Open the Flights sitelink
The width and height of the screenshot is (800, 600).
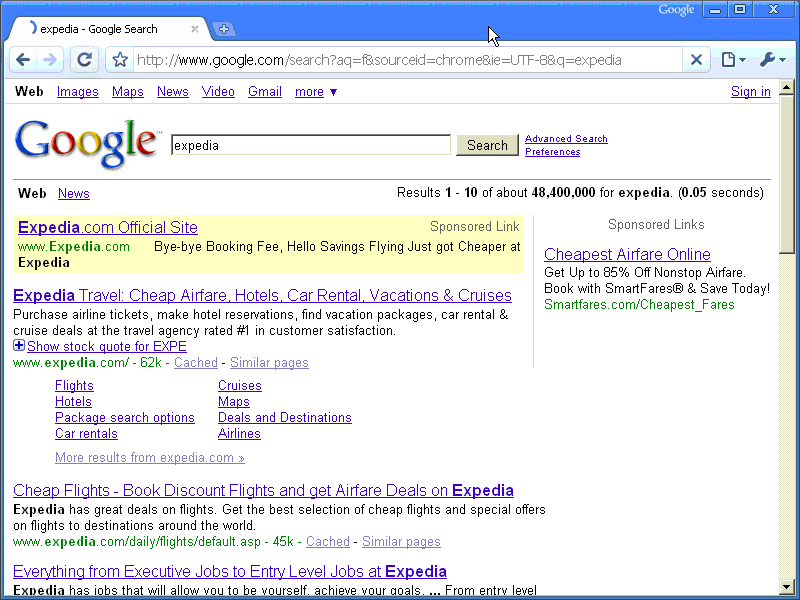click(74, 386)
